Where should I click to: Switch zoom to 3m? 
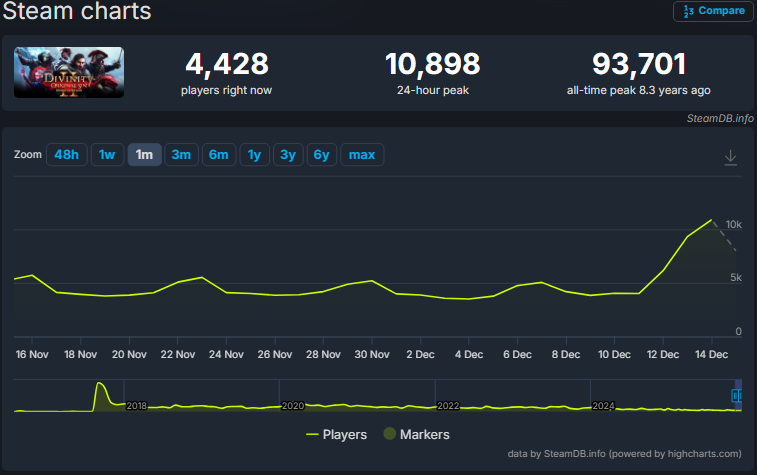coord(181,154)
